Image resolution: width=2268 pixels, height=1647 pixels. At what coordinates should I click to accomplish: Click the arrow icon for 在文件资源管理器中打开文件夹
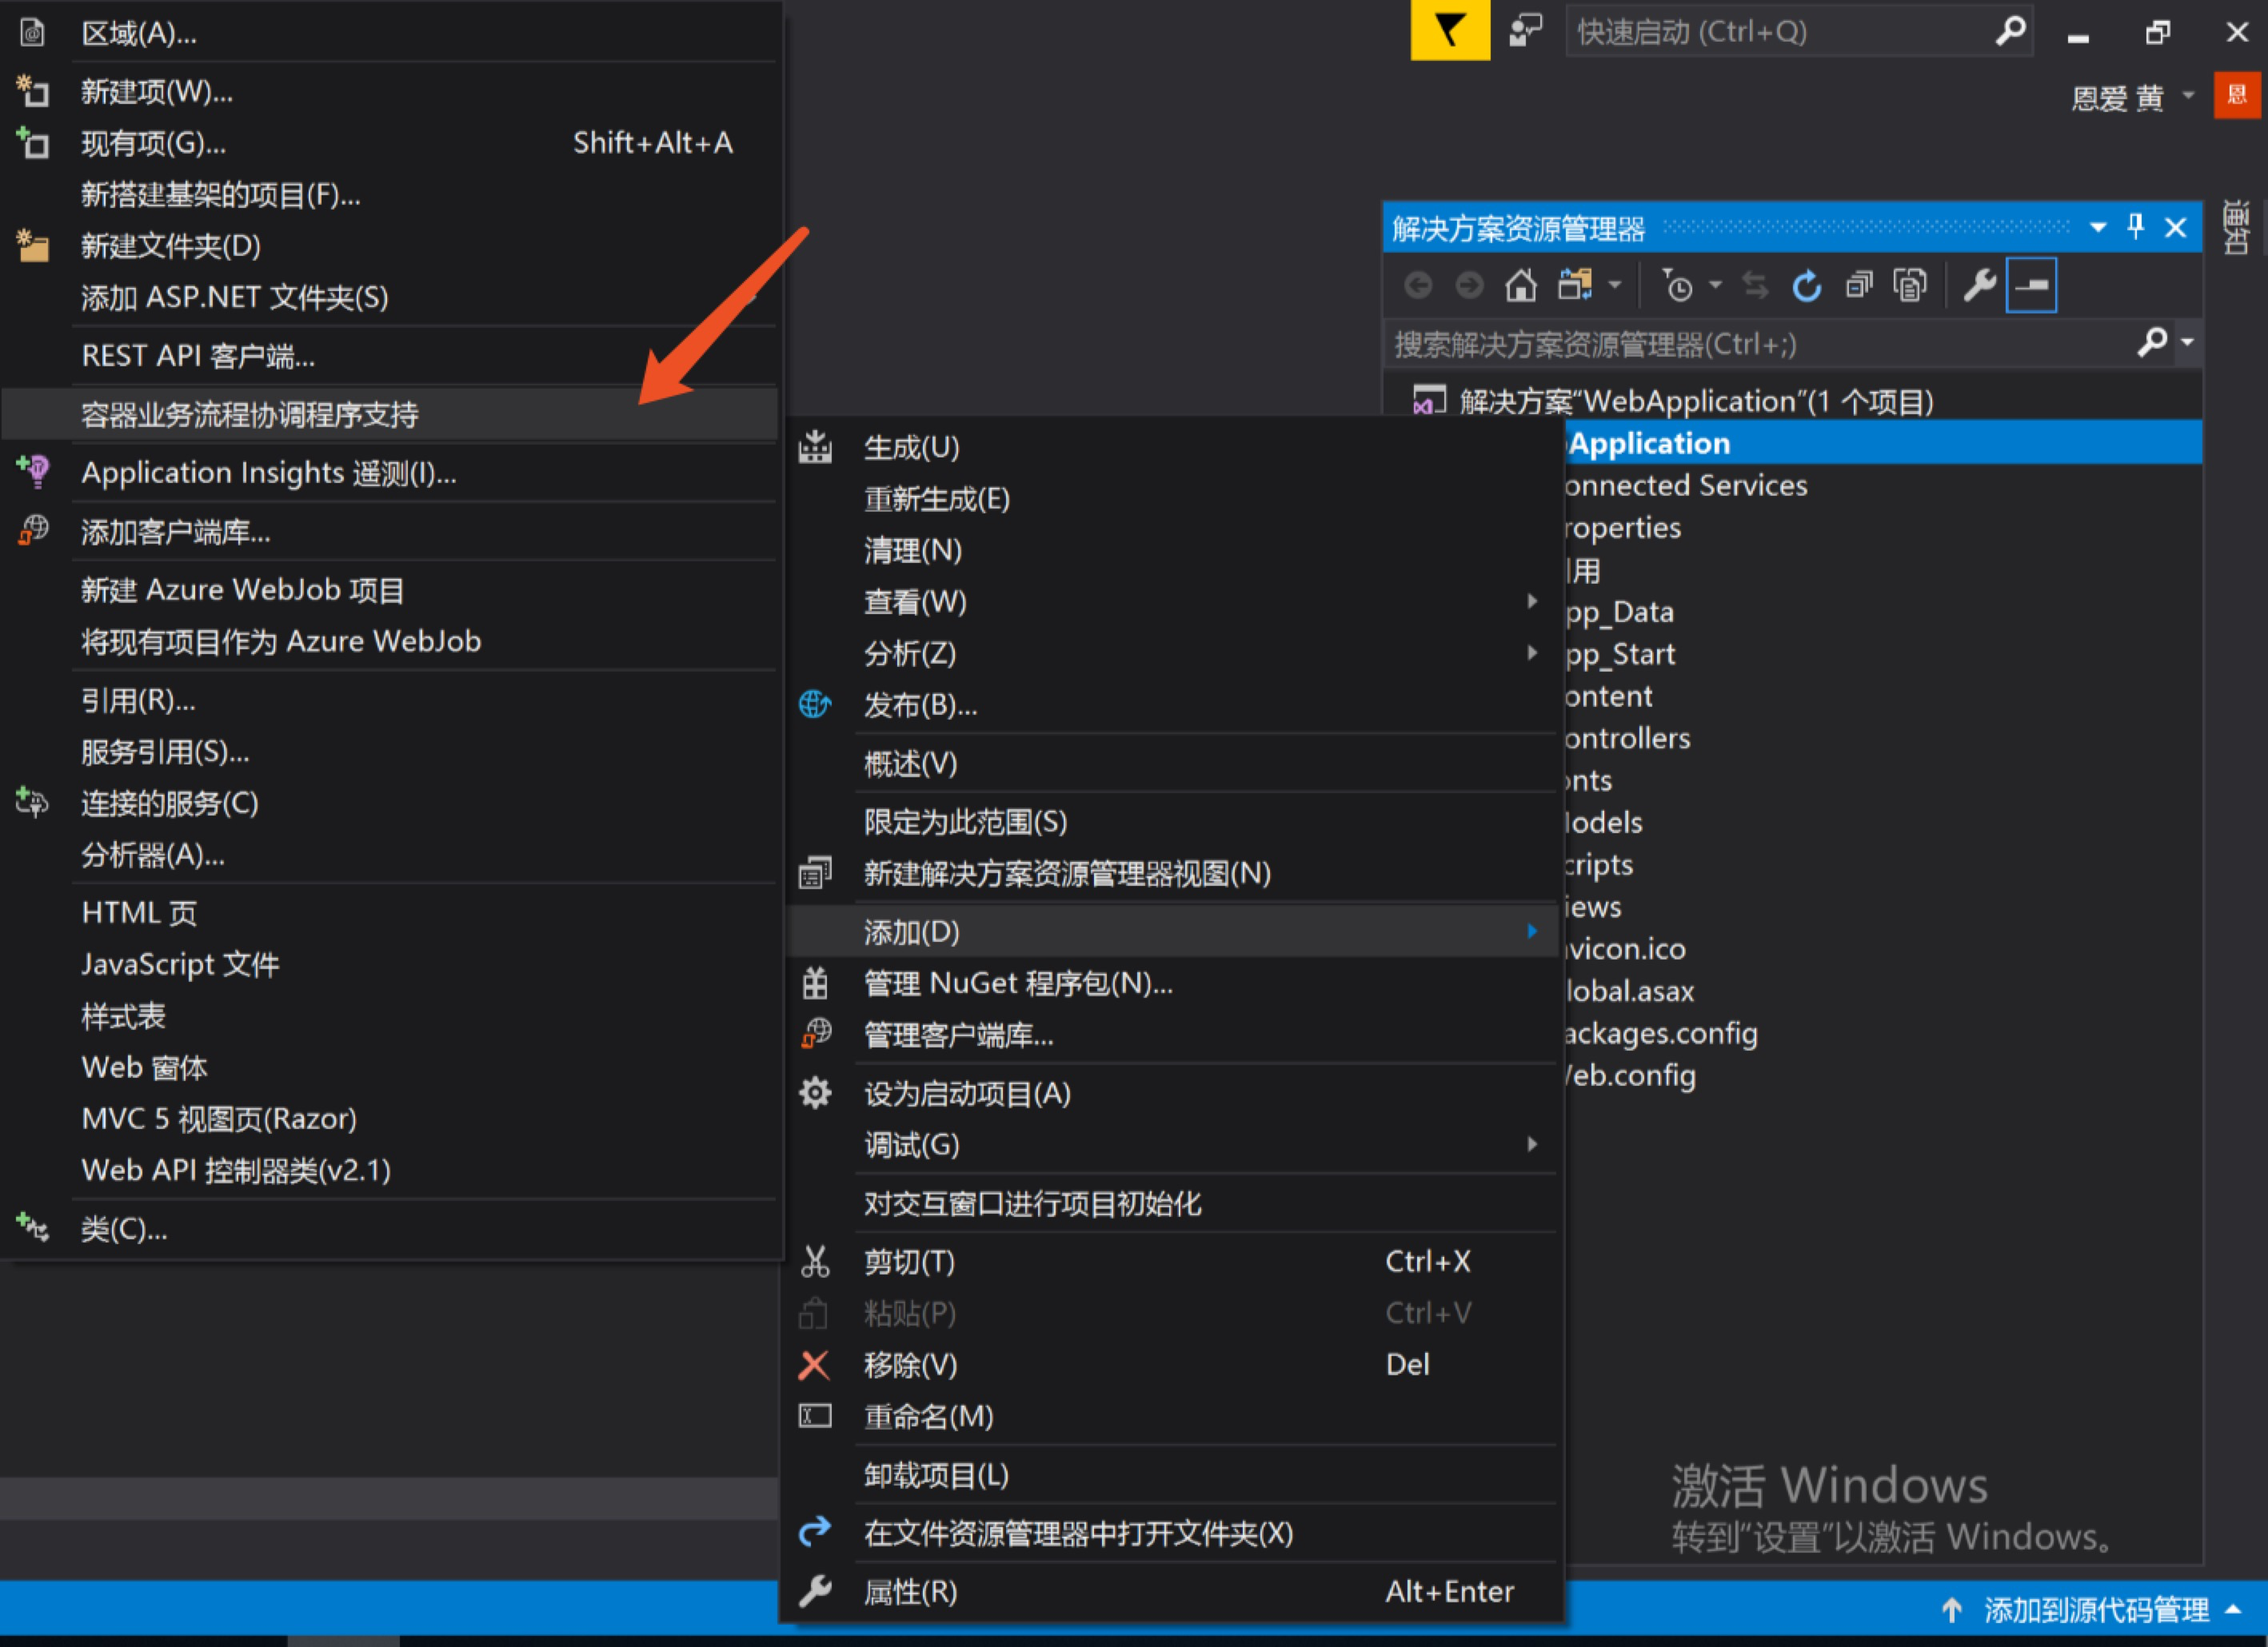coord(815,1532)
